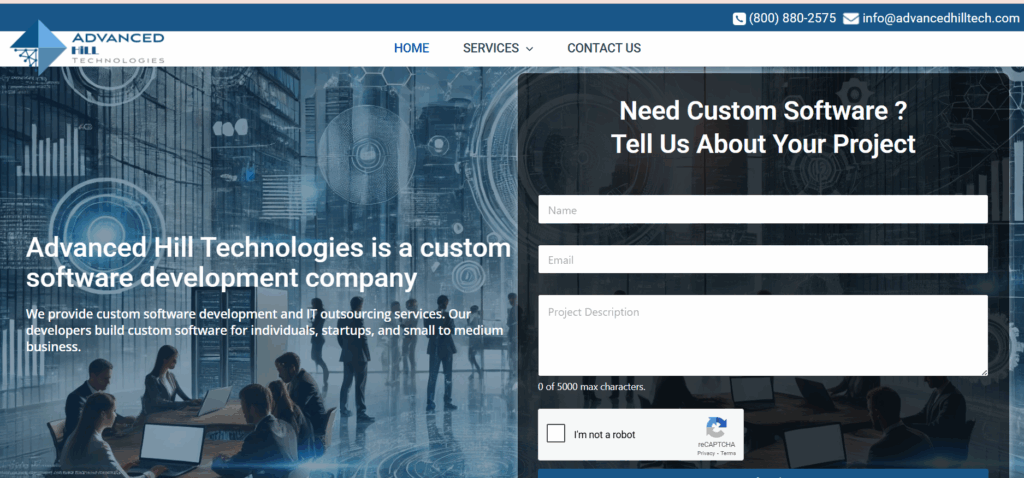The image size is (1024, 478).
Task: Focus the Email input field
Action: (763, 259)
